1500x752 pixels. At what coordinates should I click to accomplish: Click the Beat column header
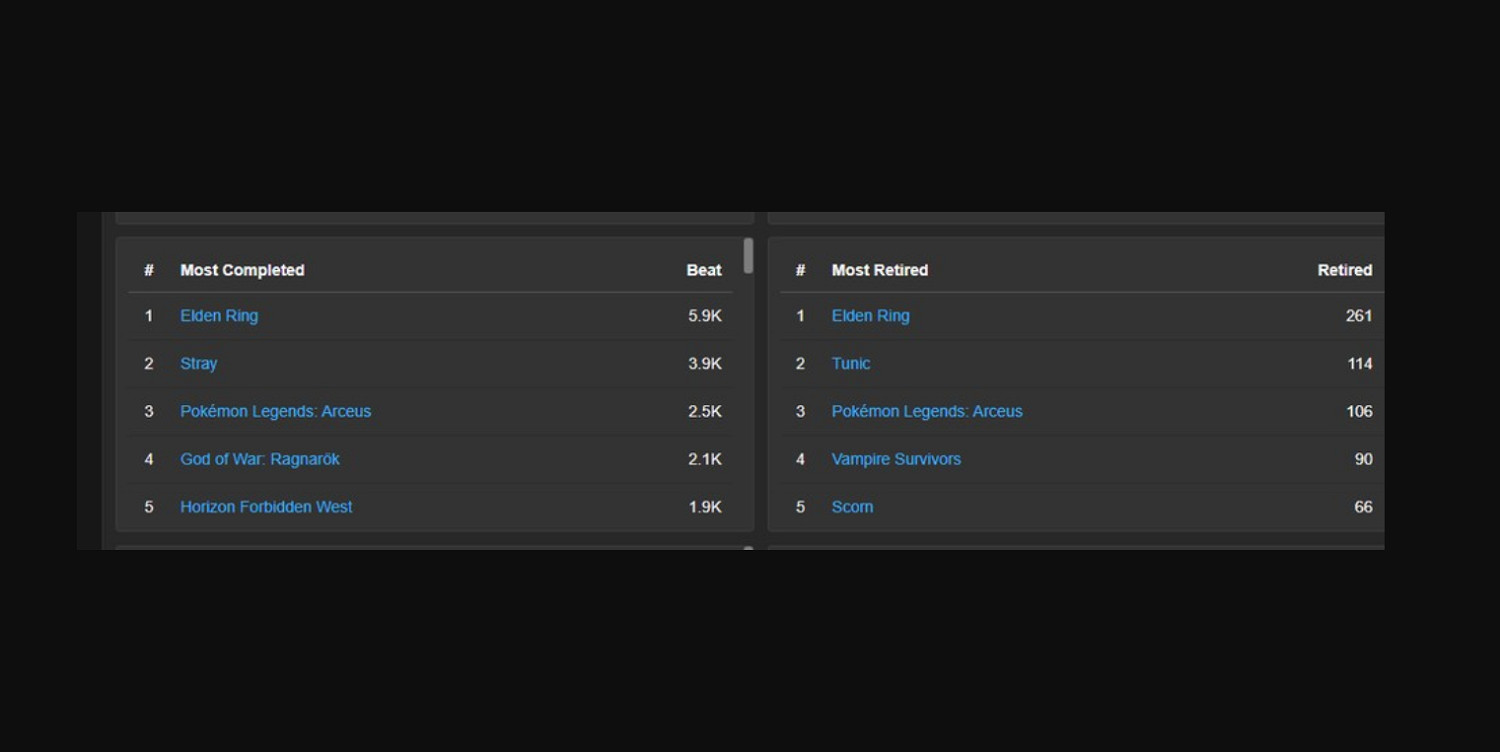(x=703, y=271)
